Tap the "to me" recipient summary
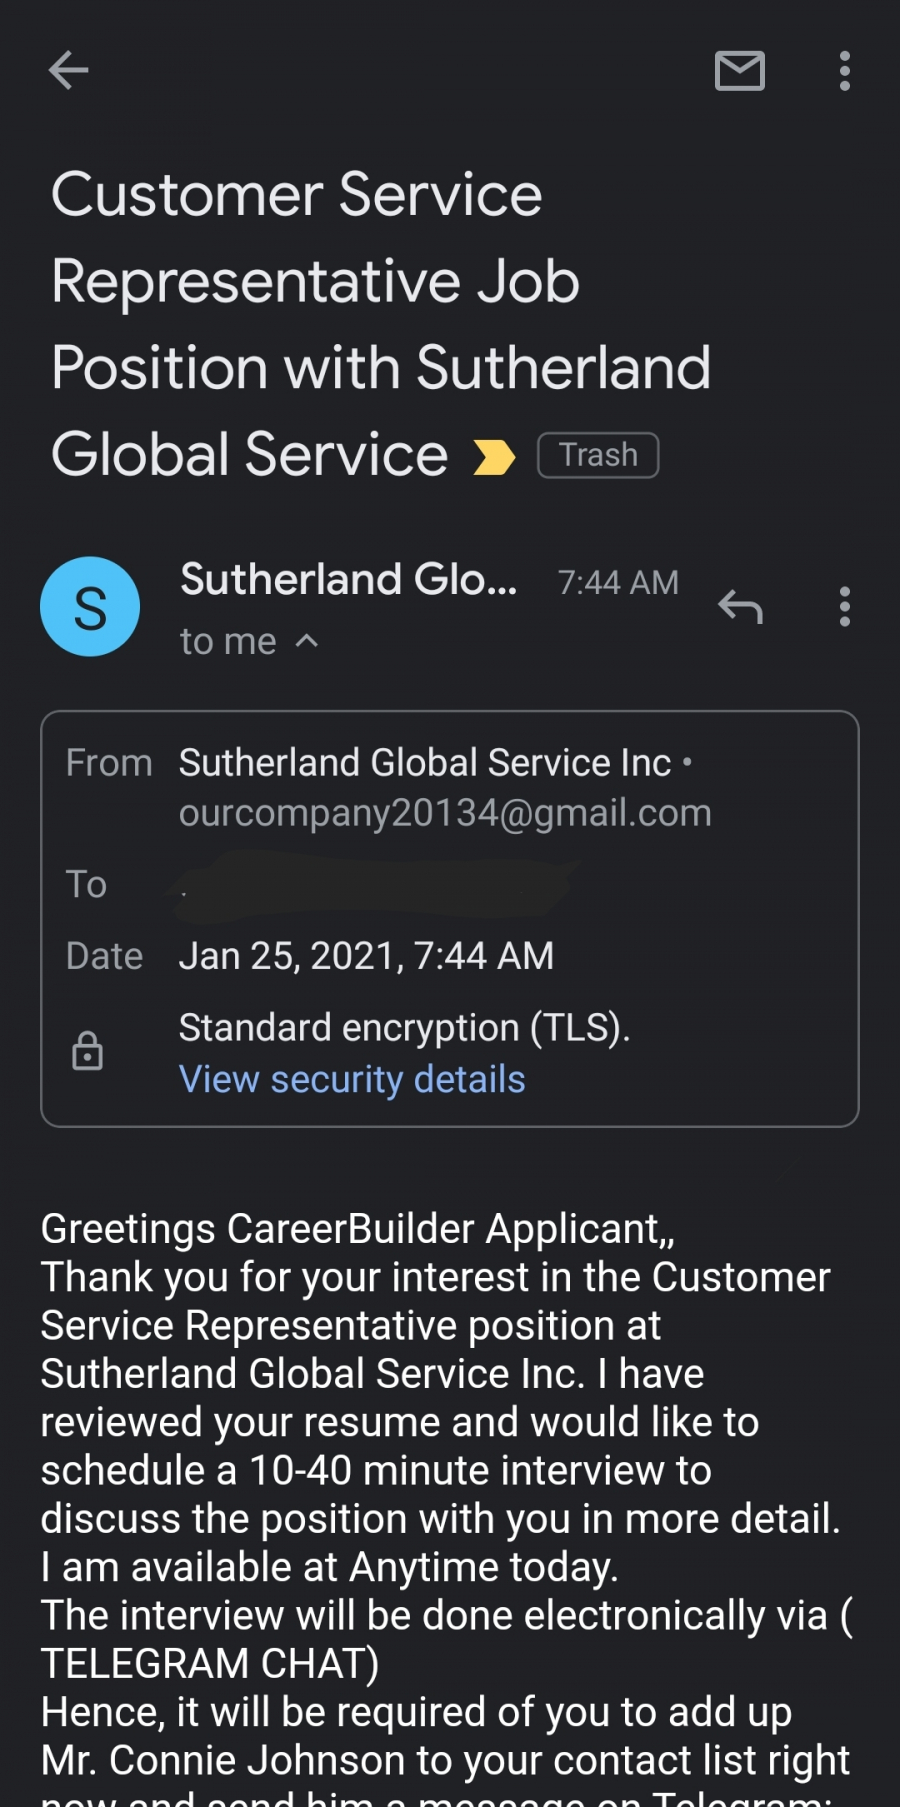900x1807 pixels. [x=228, y=641]
